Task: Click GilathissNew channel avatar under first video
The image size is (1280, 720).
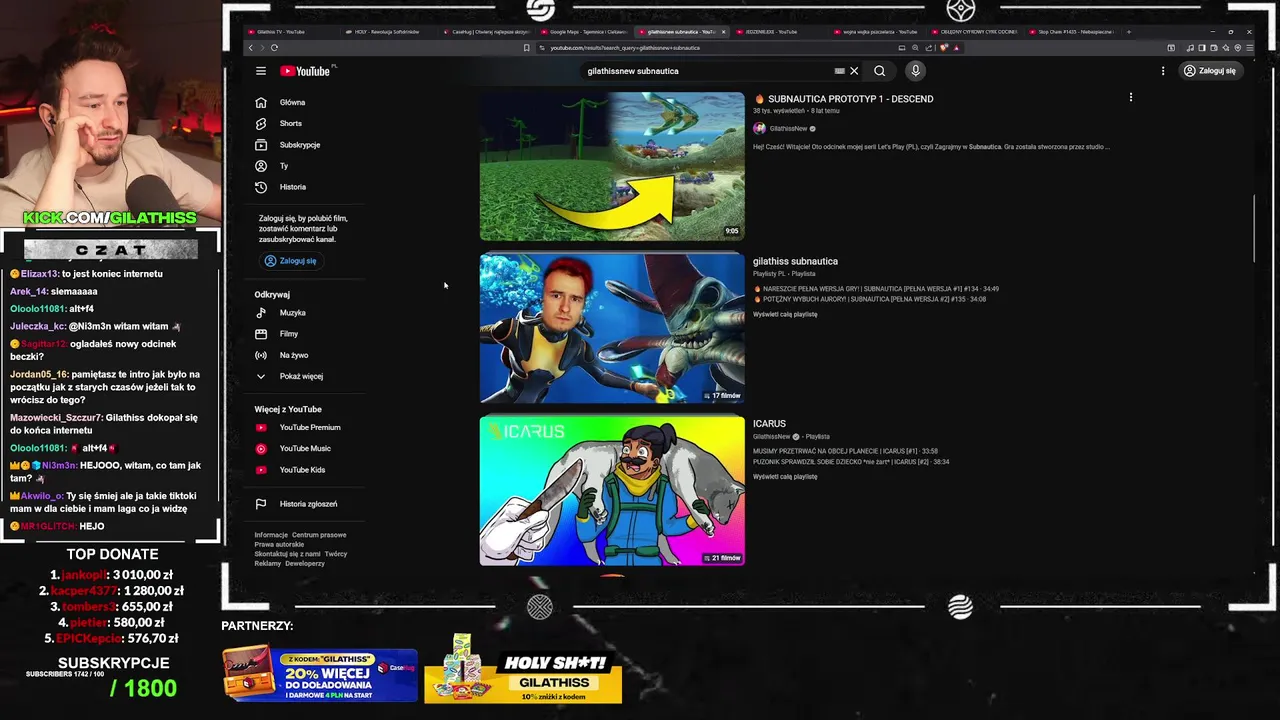Action: click(759, 128)
